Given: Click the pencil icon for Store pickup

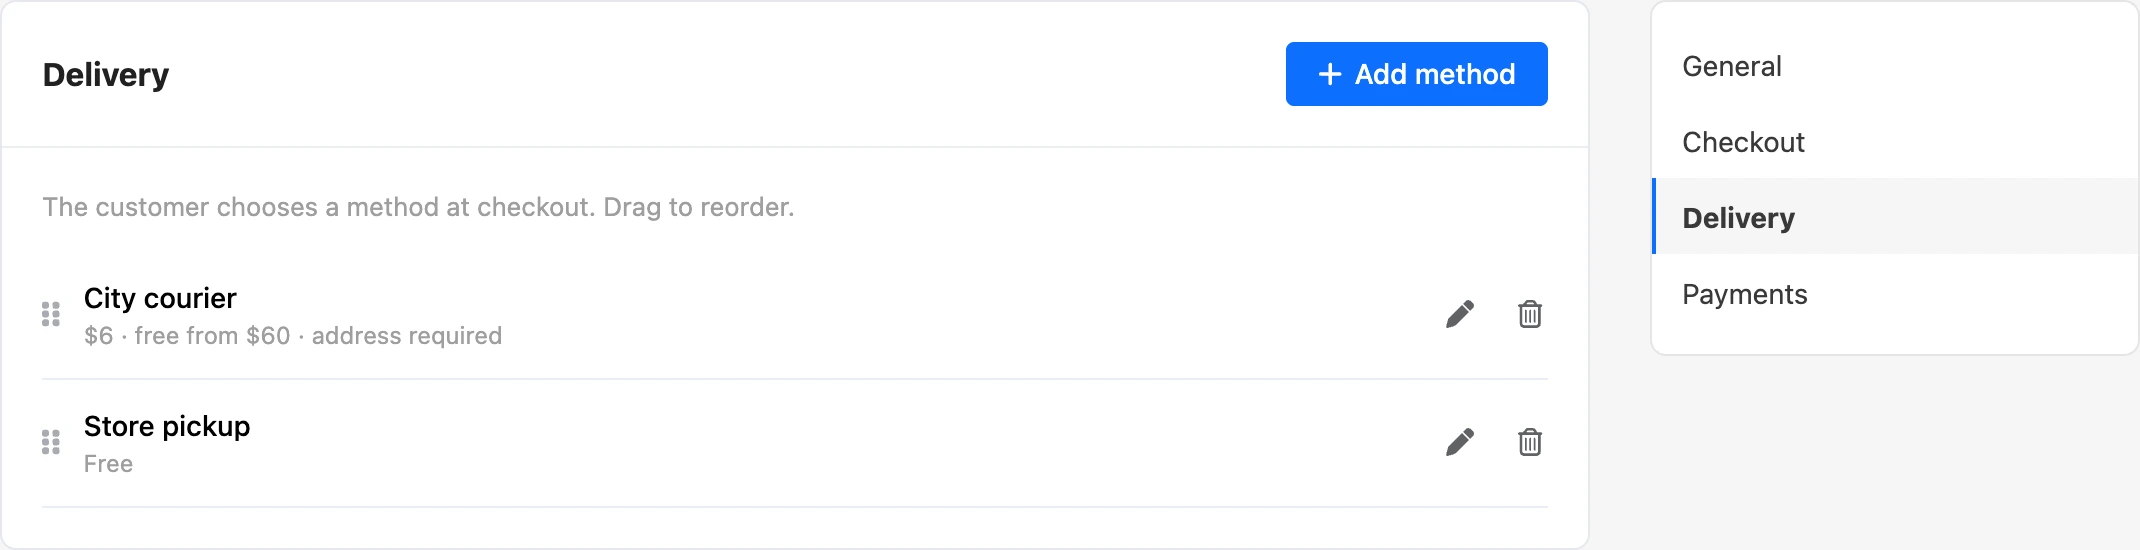Looking at the screenshot, I should click(1460, 442).
